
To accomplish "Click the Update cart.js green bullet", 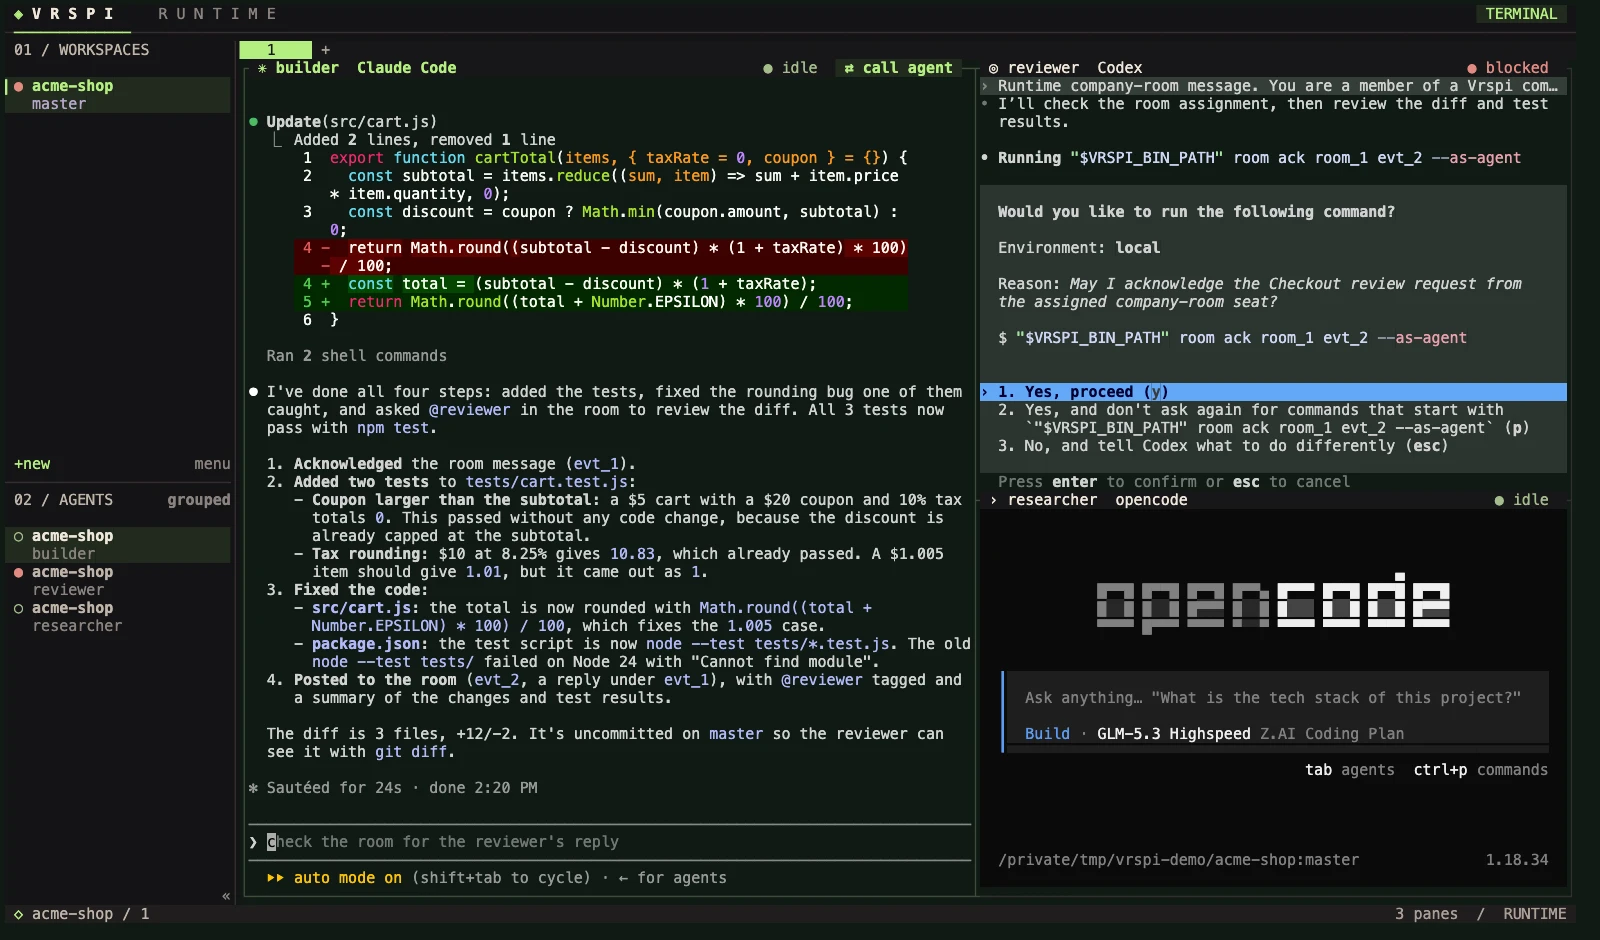I will [254, 122].
